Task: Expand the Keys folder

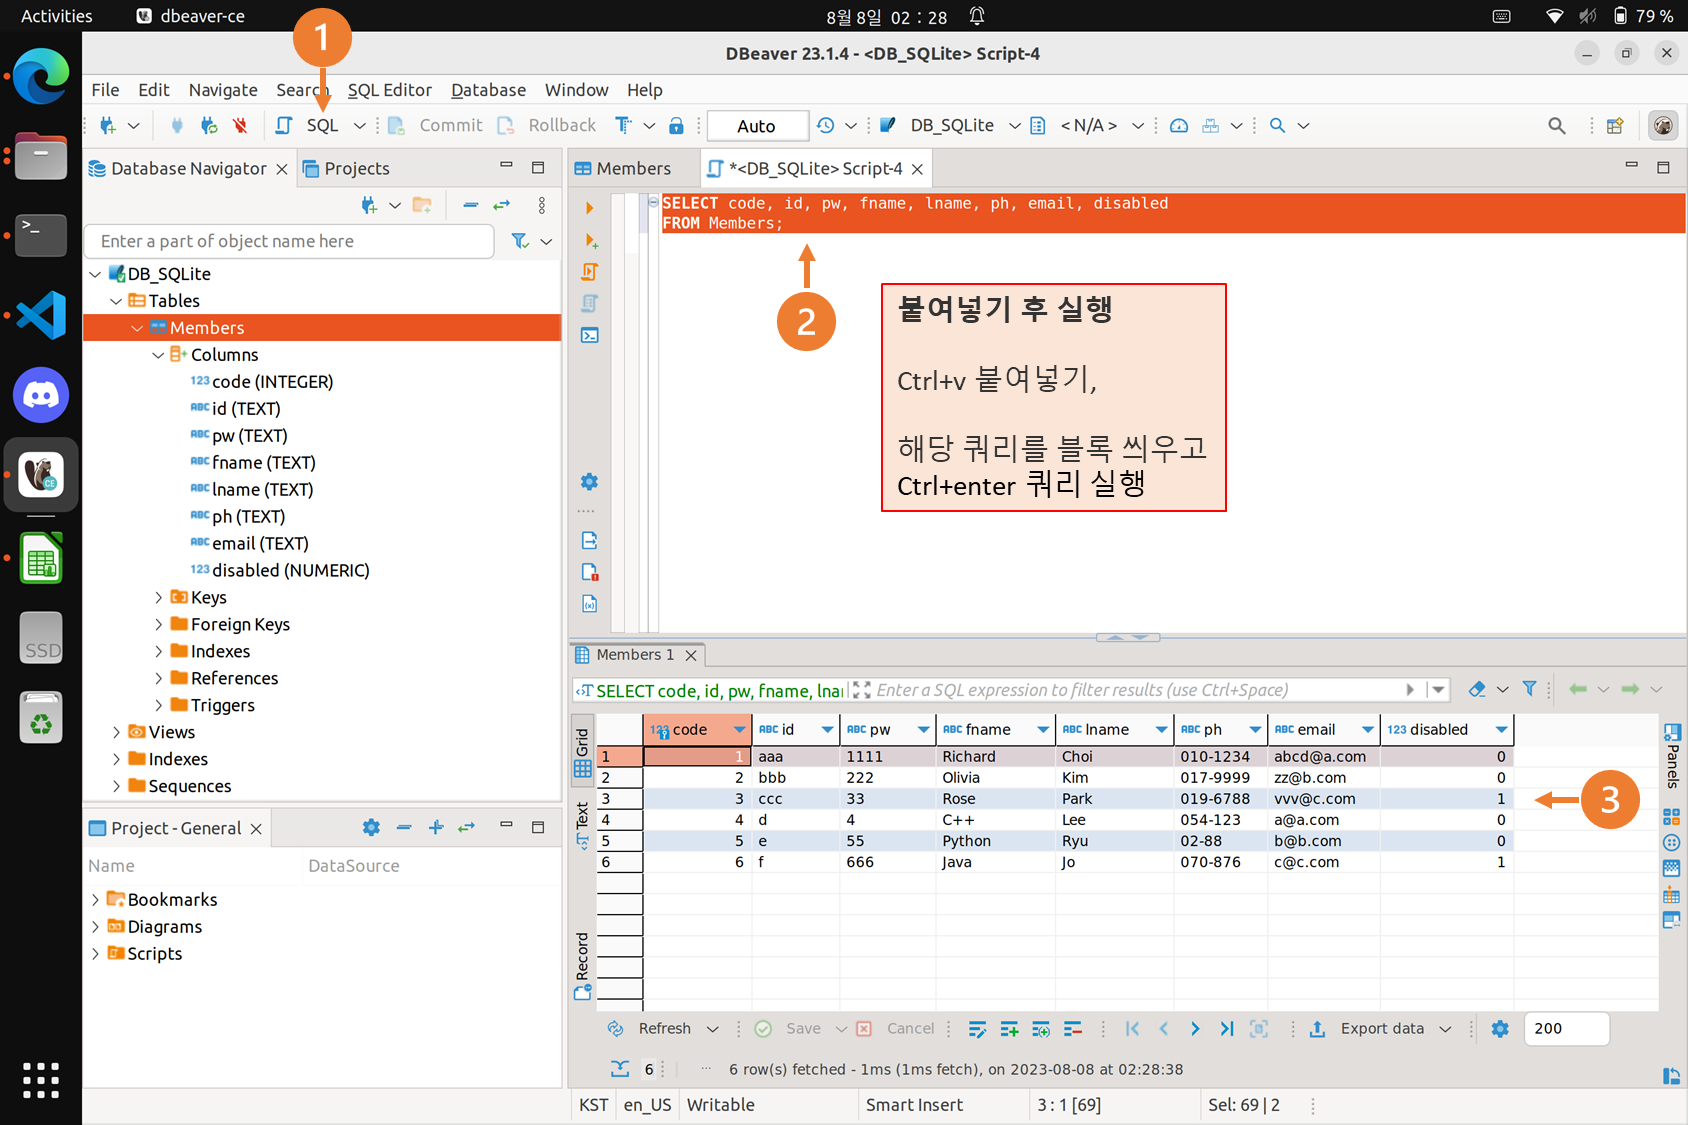Action: coord(158,598)
